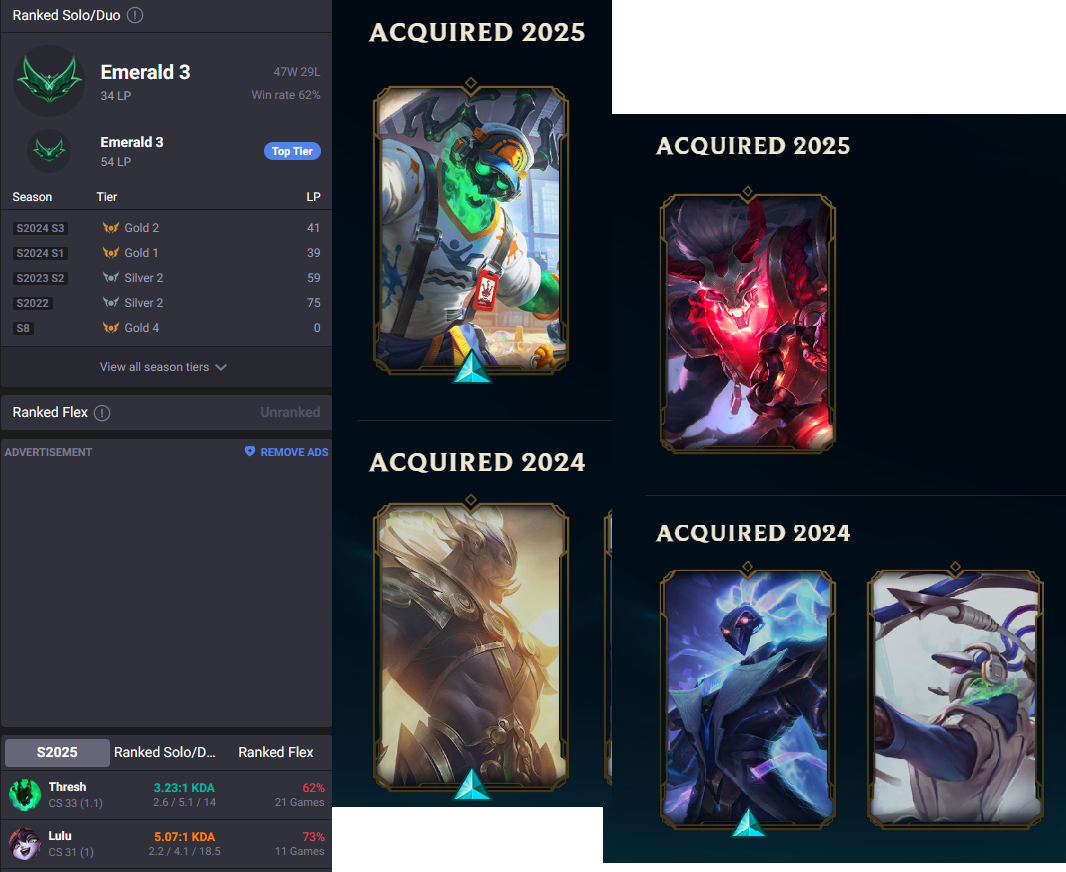The width and height of the screenshot is (1066, 872).
Task: Switch to the Ranked Solo/D... tab
Action: coord(165,752)
